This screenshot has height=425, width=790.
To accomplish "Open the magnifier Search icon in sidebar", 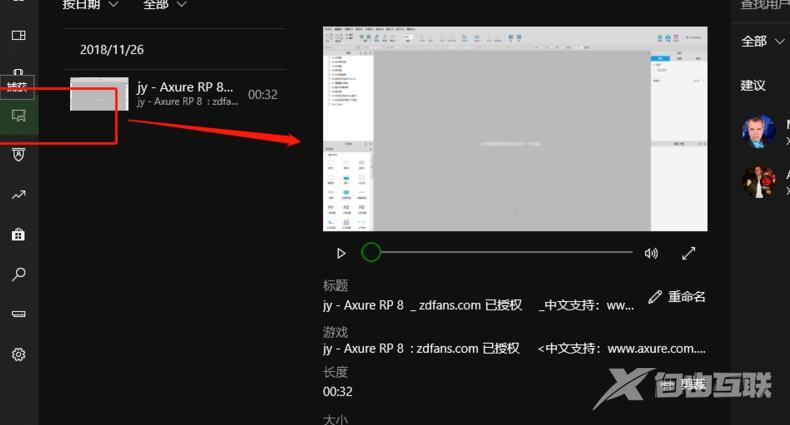I will pos(19,274).
